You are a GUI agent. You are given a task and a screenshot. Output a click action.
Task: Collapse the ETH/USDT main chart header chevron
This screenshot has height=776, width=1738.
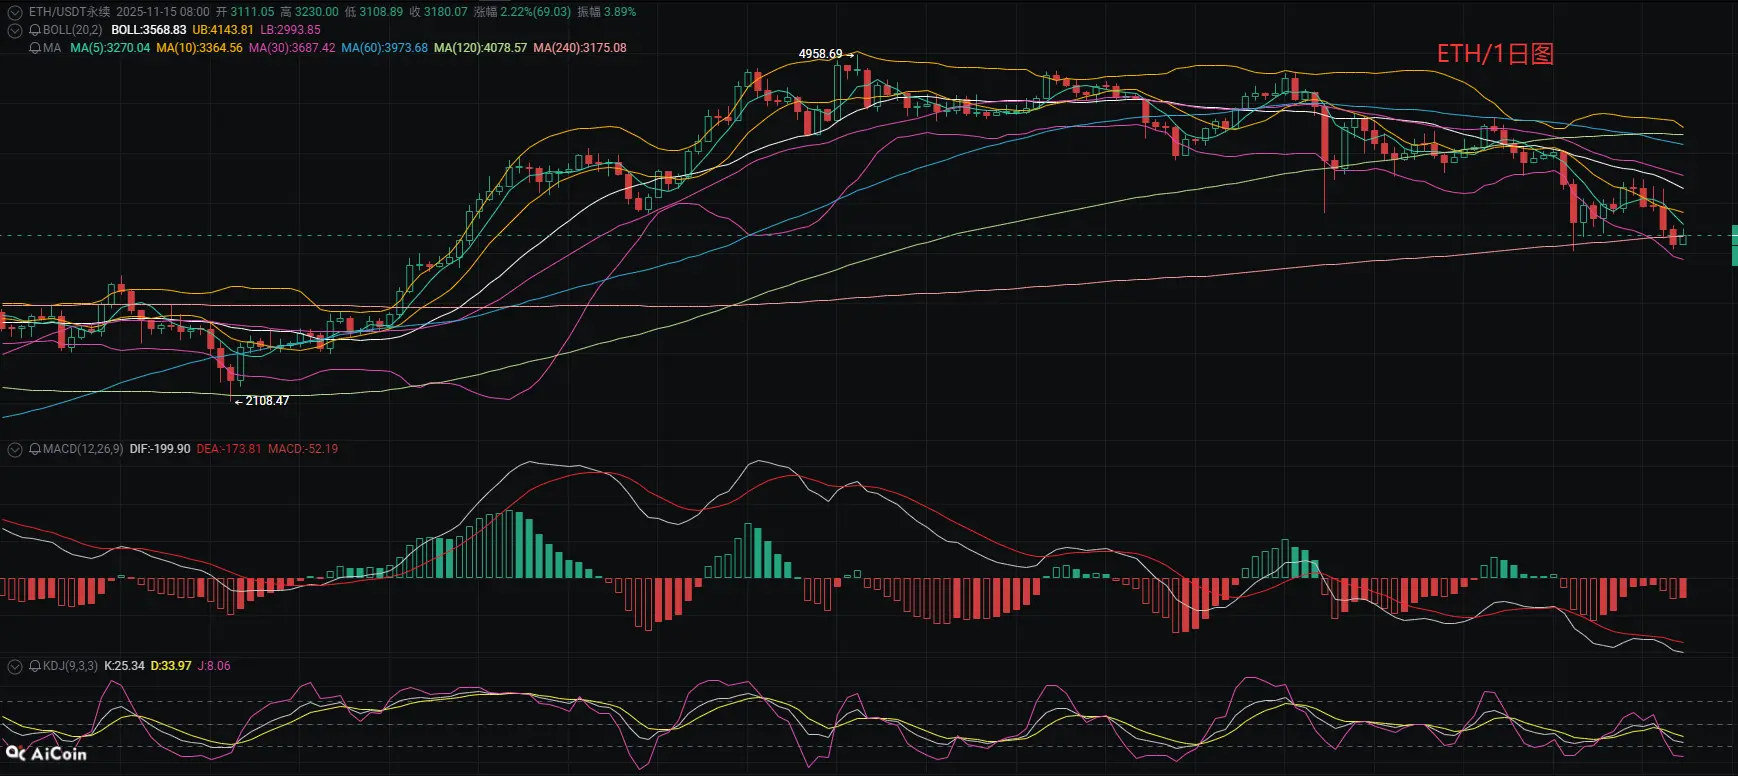pos(15,12)
